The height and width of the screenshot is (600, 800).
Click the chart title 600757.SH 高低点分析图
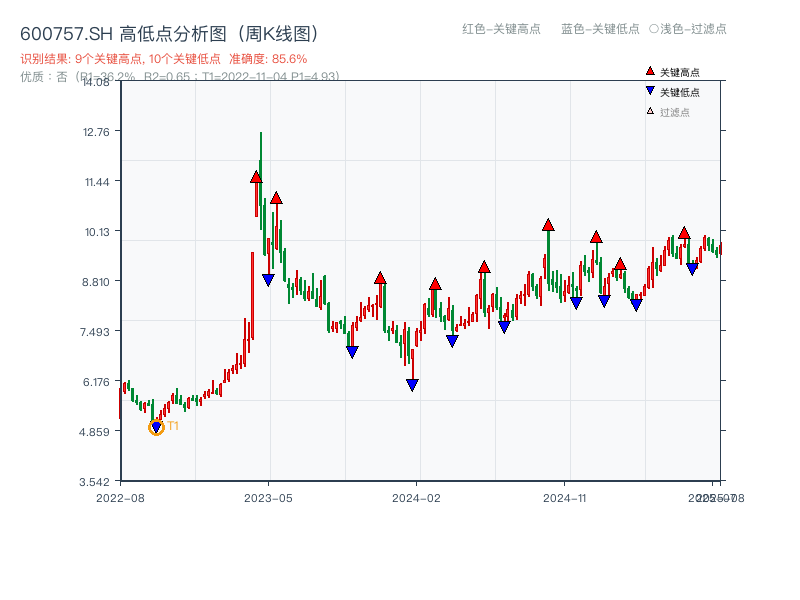click(169, 34)
